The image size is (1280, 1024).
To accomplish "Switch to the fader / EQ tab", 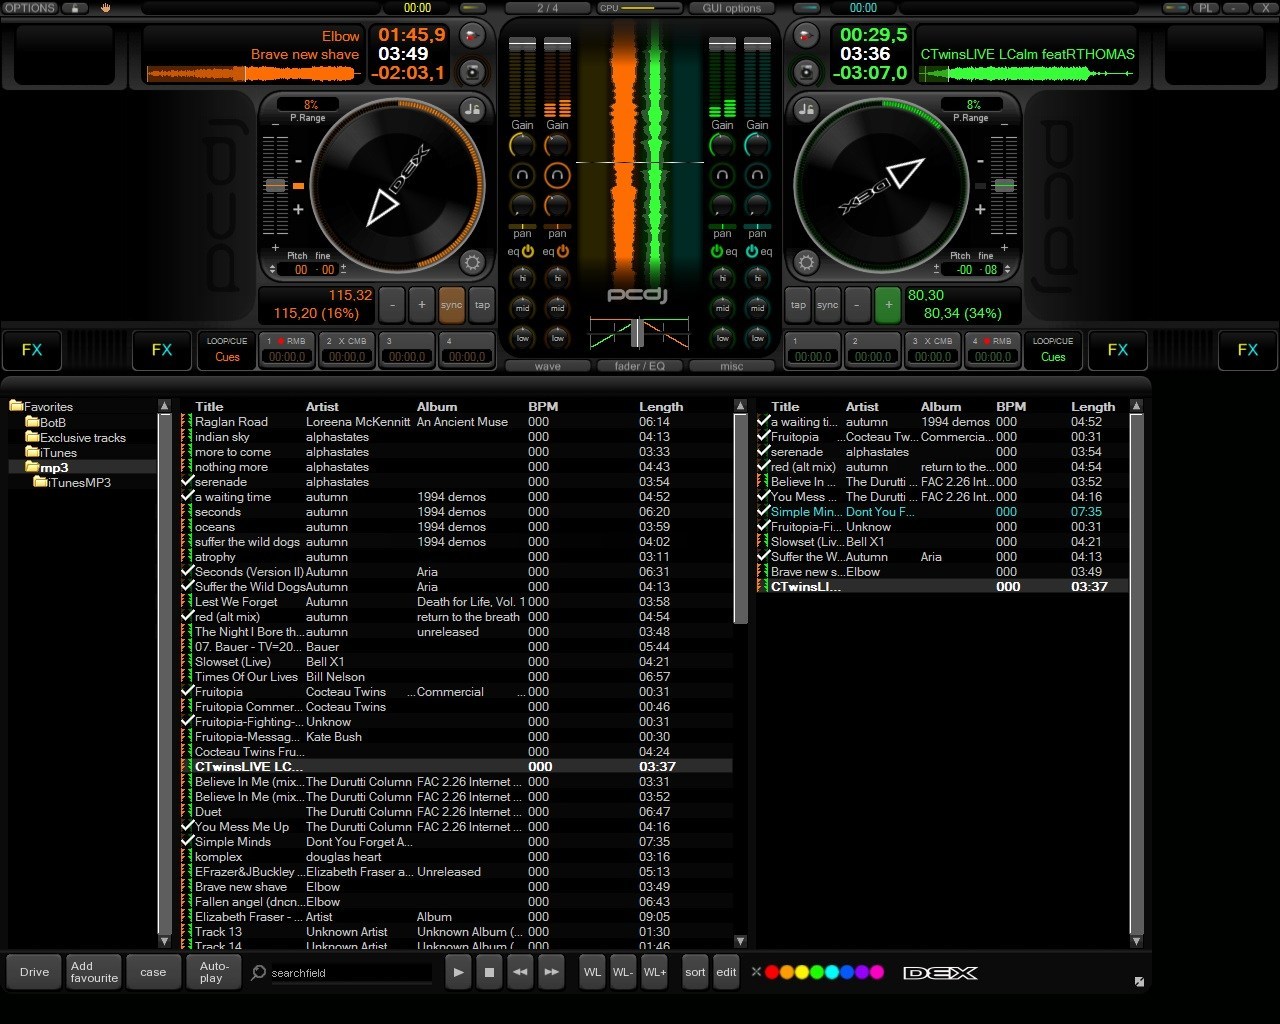I will click(x=640, y=366).
